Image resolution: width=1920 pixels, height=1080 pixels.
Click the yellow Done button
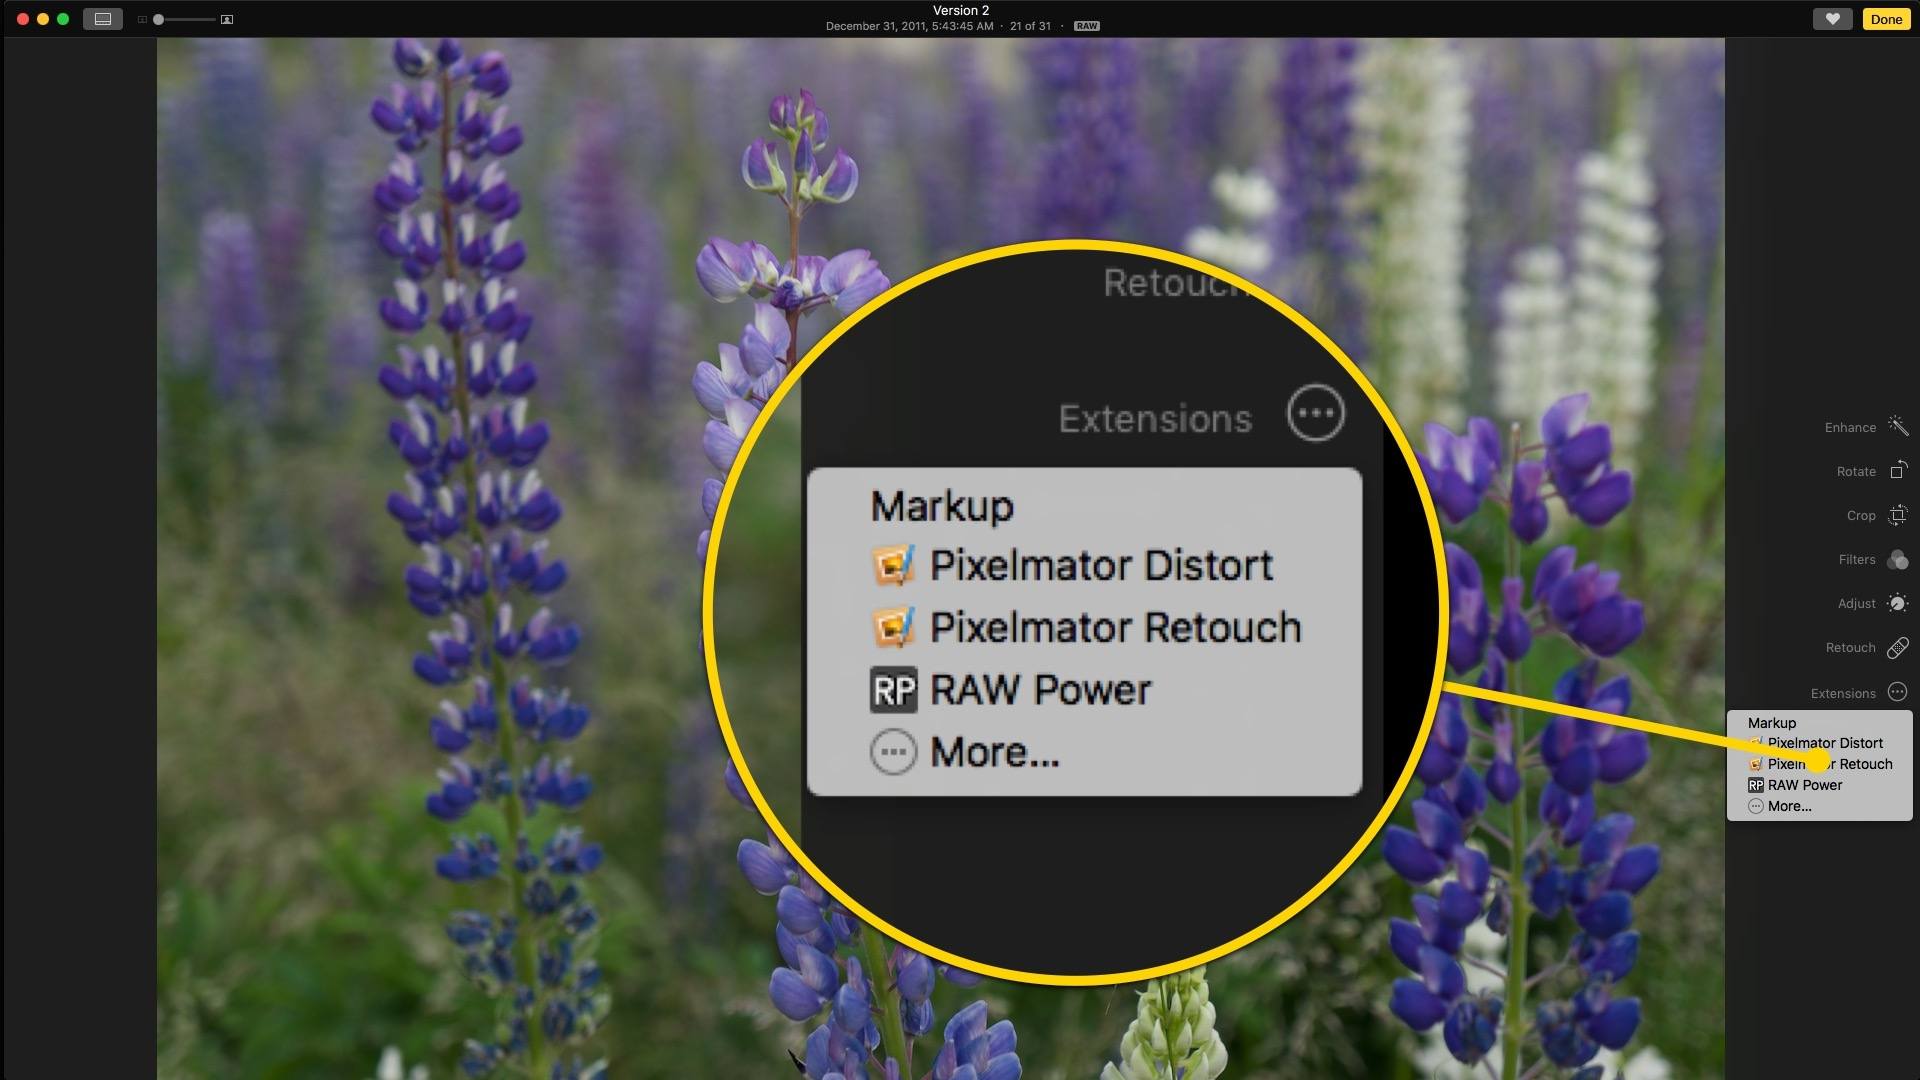(x=1886, y=19)
